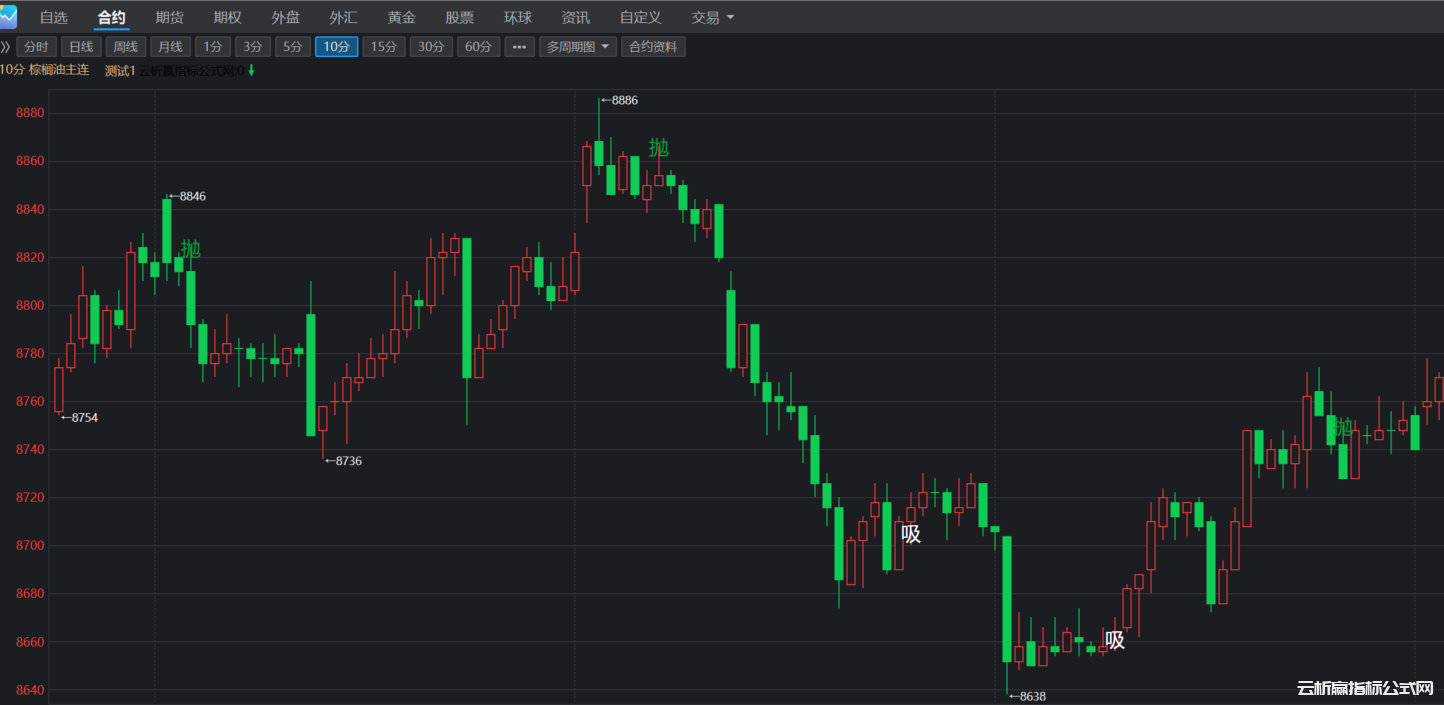Set chart period to 3分
The image size is (1444, 705).
point(253,47)
